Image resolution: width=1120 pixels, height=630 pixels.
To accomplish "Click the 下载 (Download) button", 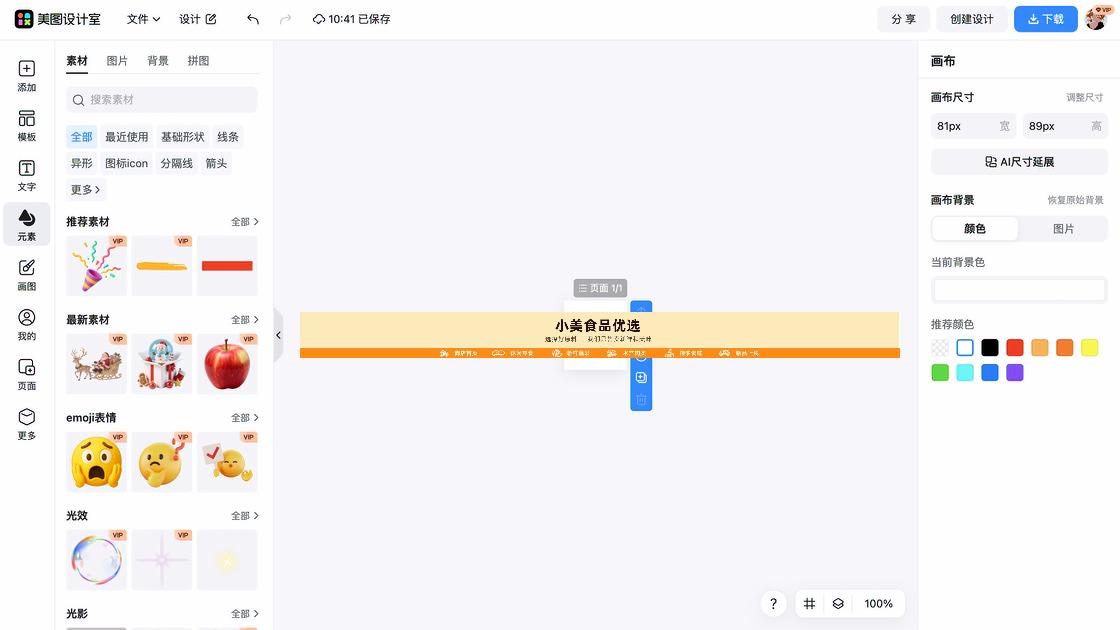I will (x=1045, y=18).
